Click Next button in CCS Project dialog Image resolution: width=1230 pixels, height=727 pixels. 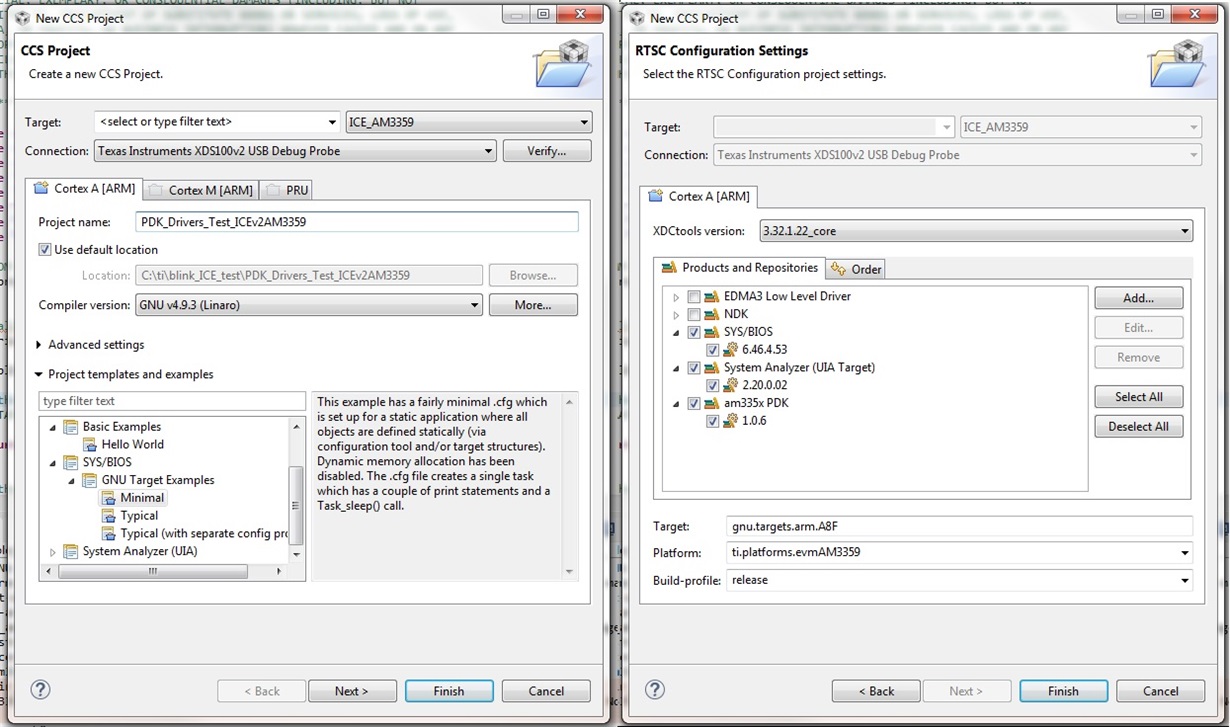point(352,691)
